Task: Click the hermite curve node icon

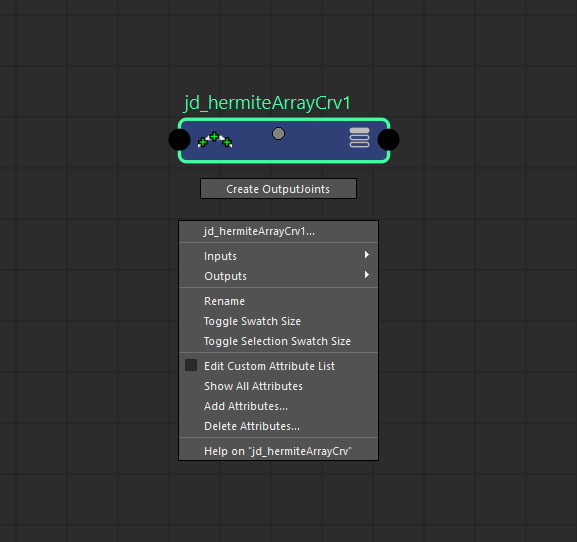Action: tap(215, 140)
